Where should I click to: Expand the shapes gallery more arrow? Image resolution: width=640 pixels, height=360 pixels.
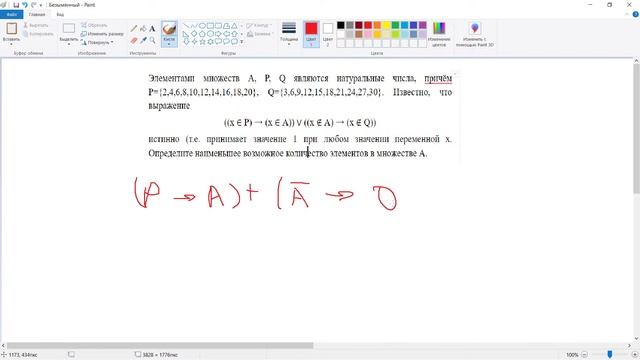242,42
